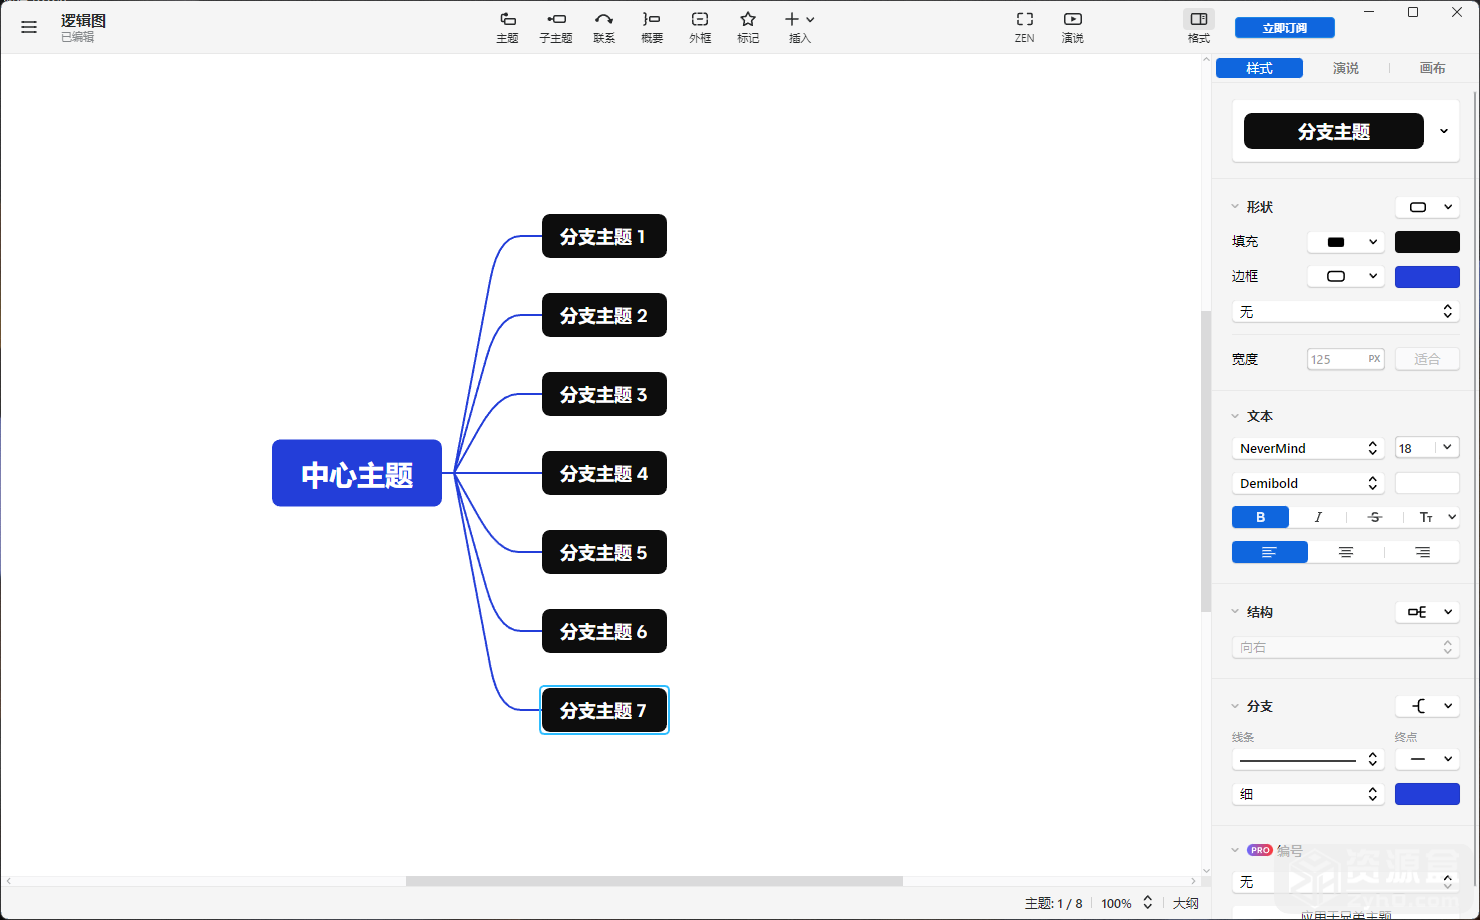Click the 分支主题 style preview
The image size is (1480, 920).
click(x=1333, y=131)
